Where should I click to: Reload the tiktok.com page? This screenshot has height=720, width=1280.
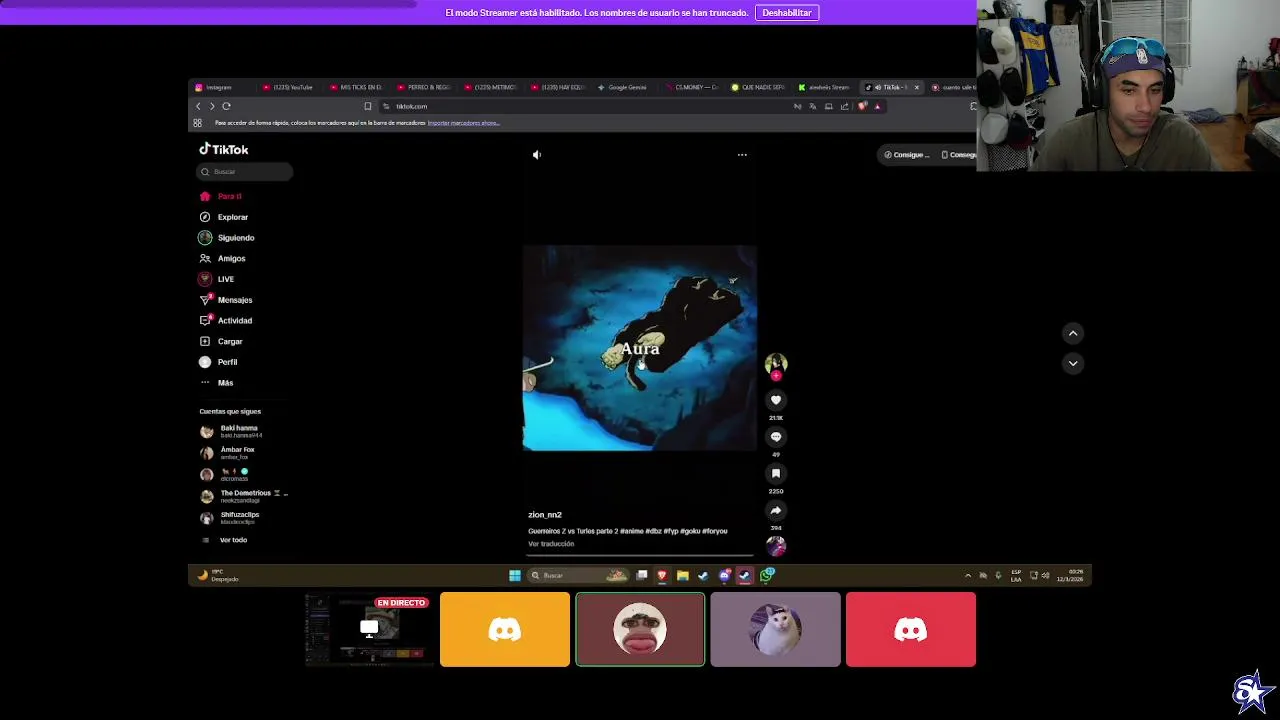pyautogui.click(x=226, y=106)
